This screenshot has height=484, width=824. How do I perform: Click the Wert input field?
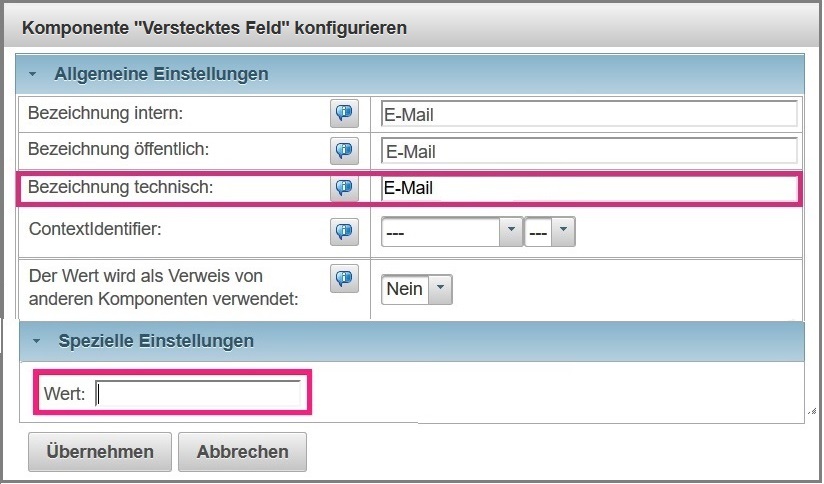tap(198, 394)
